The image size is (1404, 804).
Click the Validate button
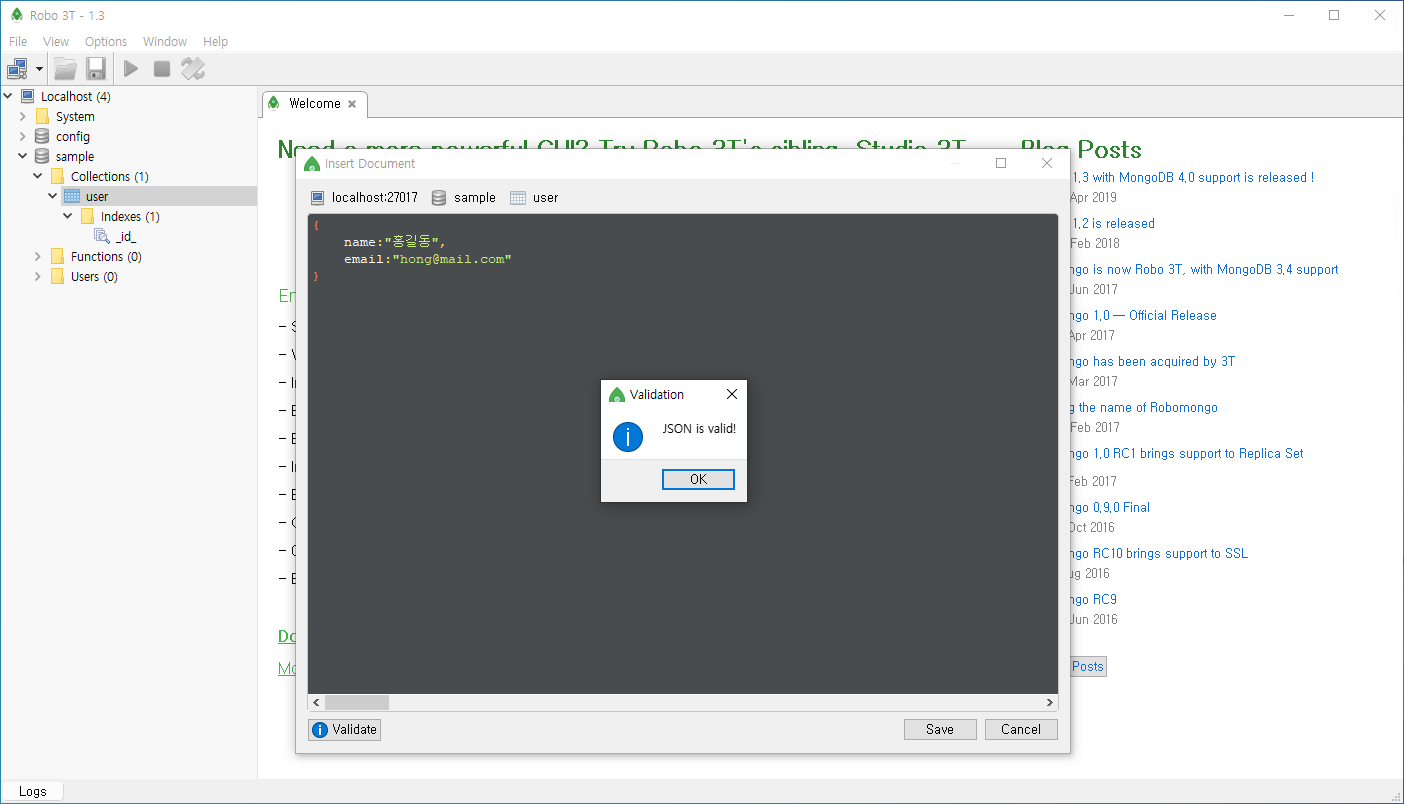(x=345, y=729)
